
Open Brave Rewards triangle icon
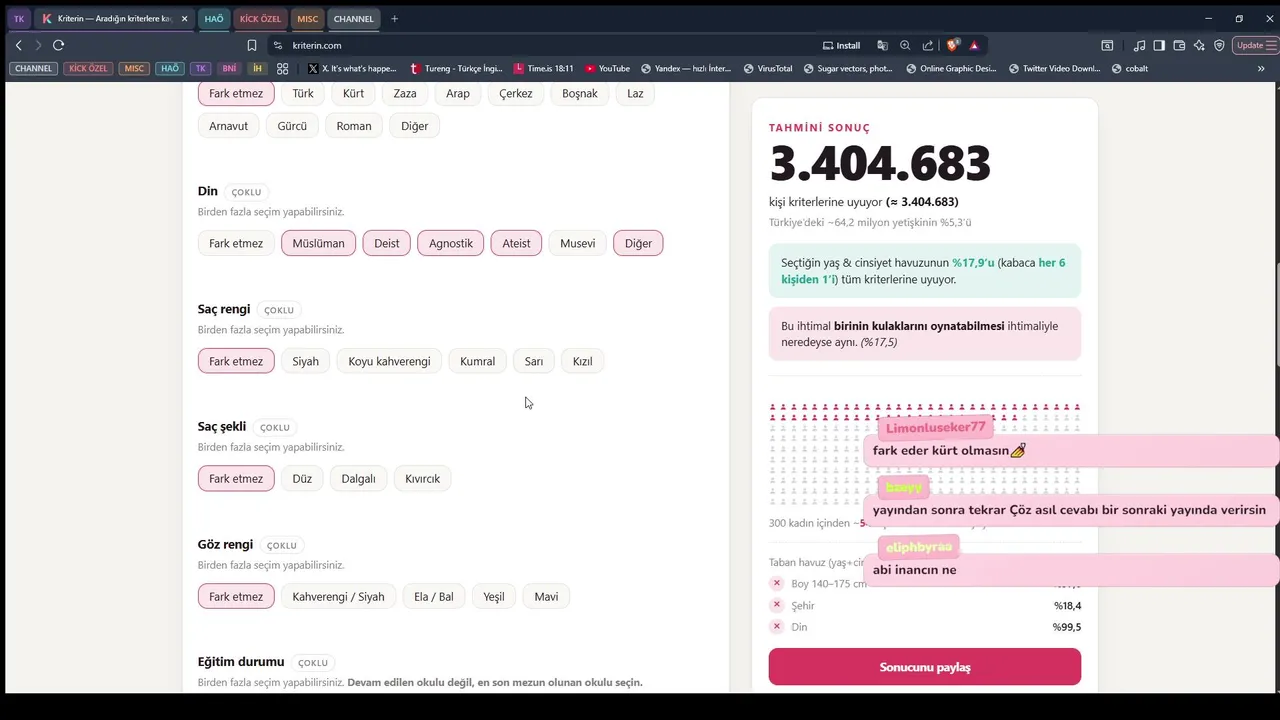coord(974,45)
